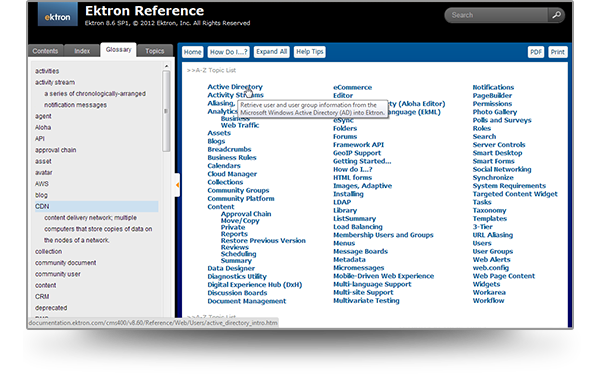Open the HTML forms link
Image resolution: width=600 pixels, height=377 pixels.
tap(352, 178)
